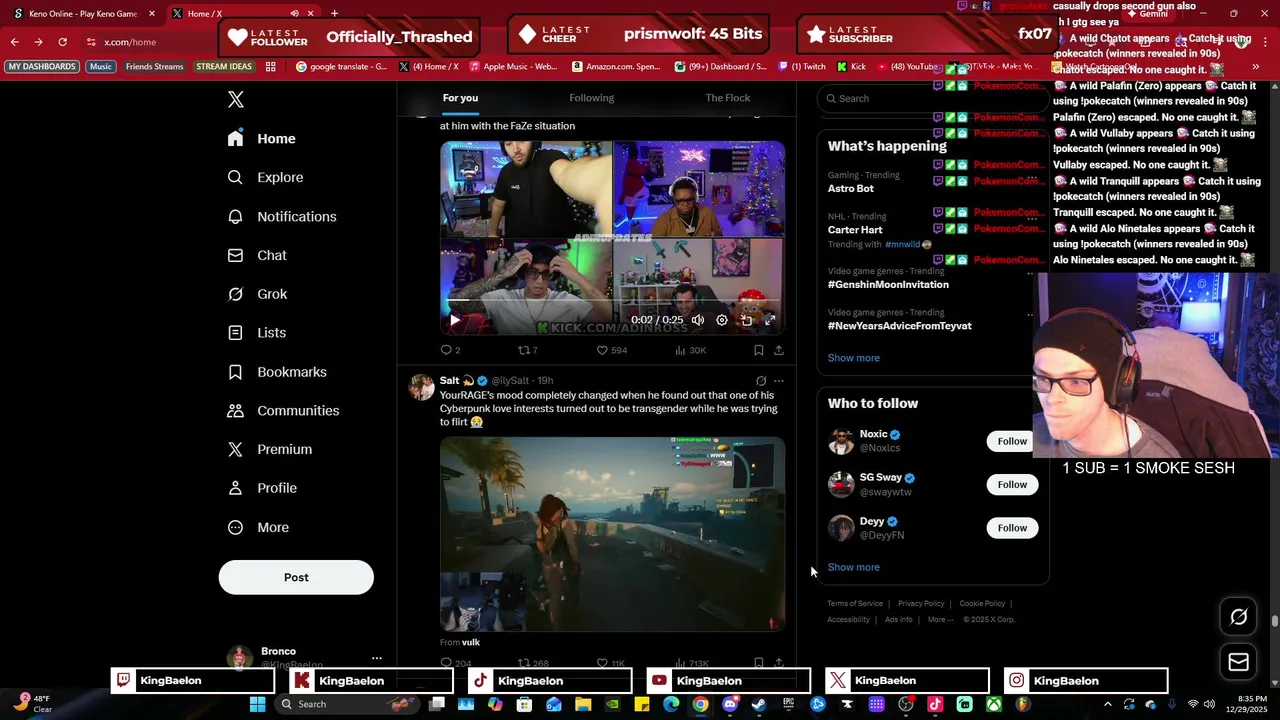Open the floating Messages button
Viewport: 1280px width, 720px height.
(x=1238, y=662)
